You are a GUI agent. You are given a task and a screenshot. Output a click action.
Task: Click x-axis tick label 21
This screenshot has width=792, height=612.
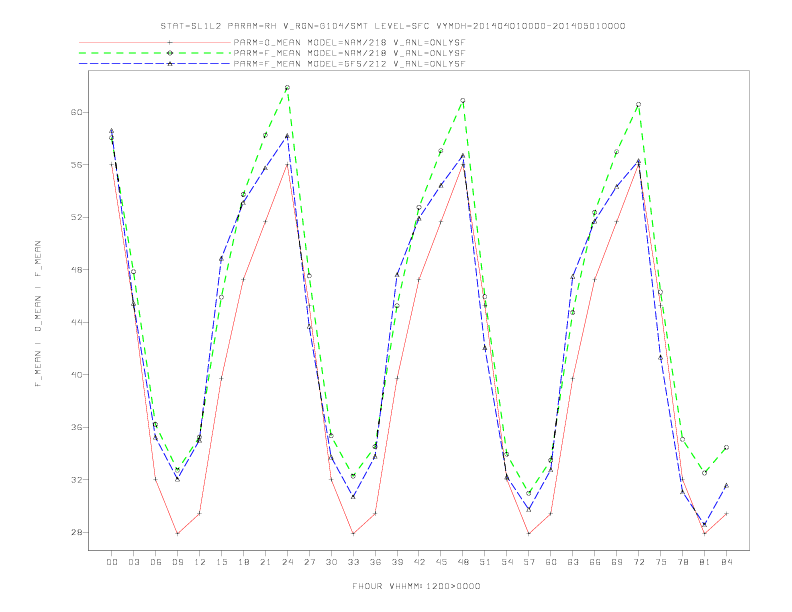[265, 562]
